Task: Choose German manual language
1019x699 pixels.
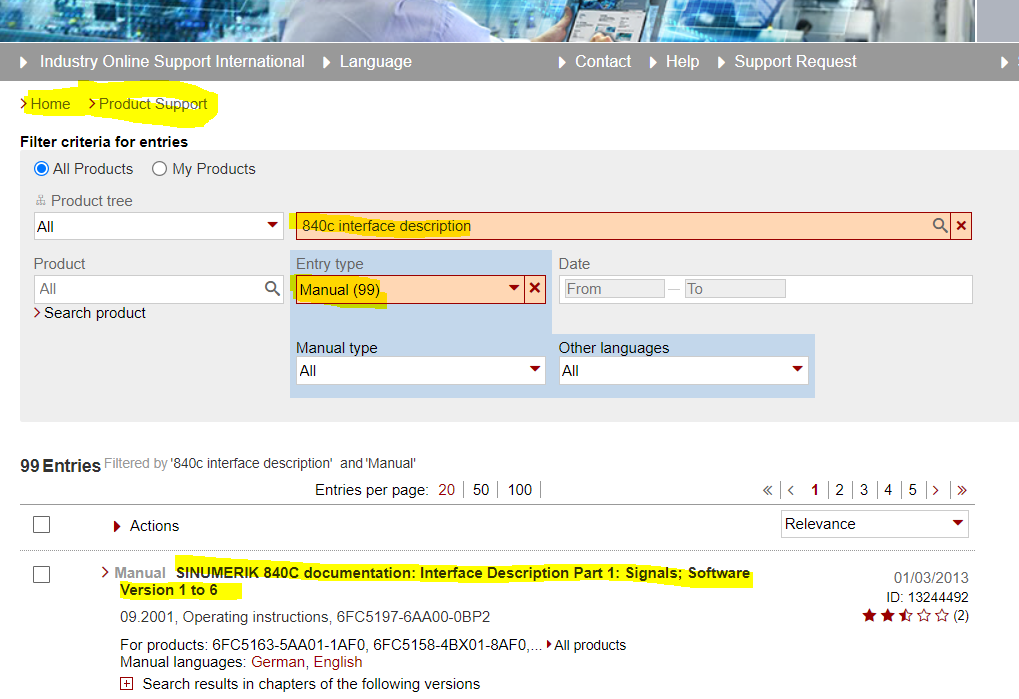Action: pos(277,662)
